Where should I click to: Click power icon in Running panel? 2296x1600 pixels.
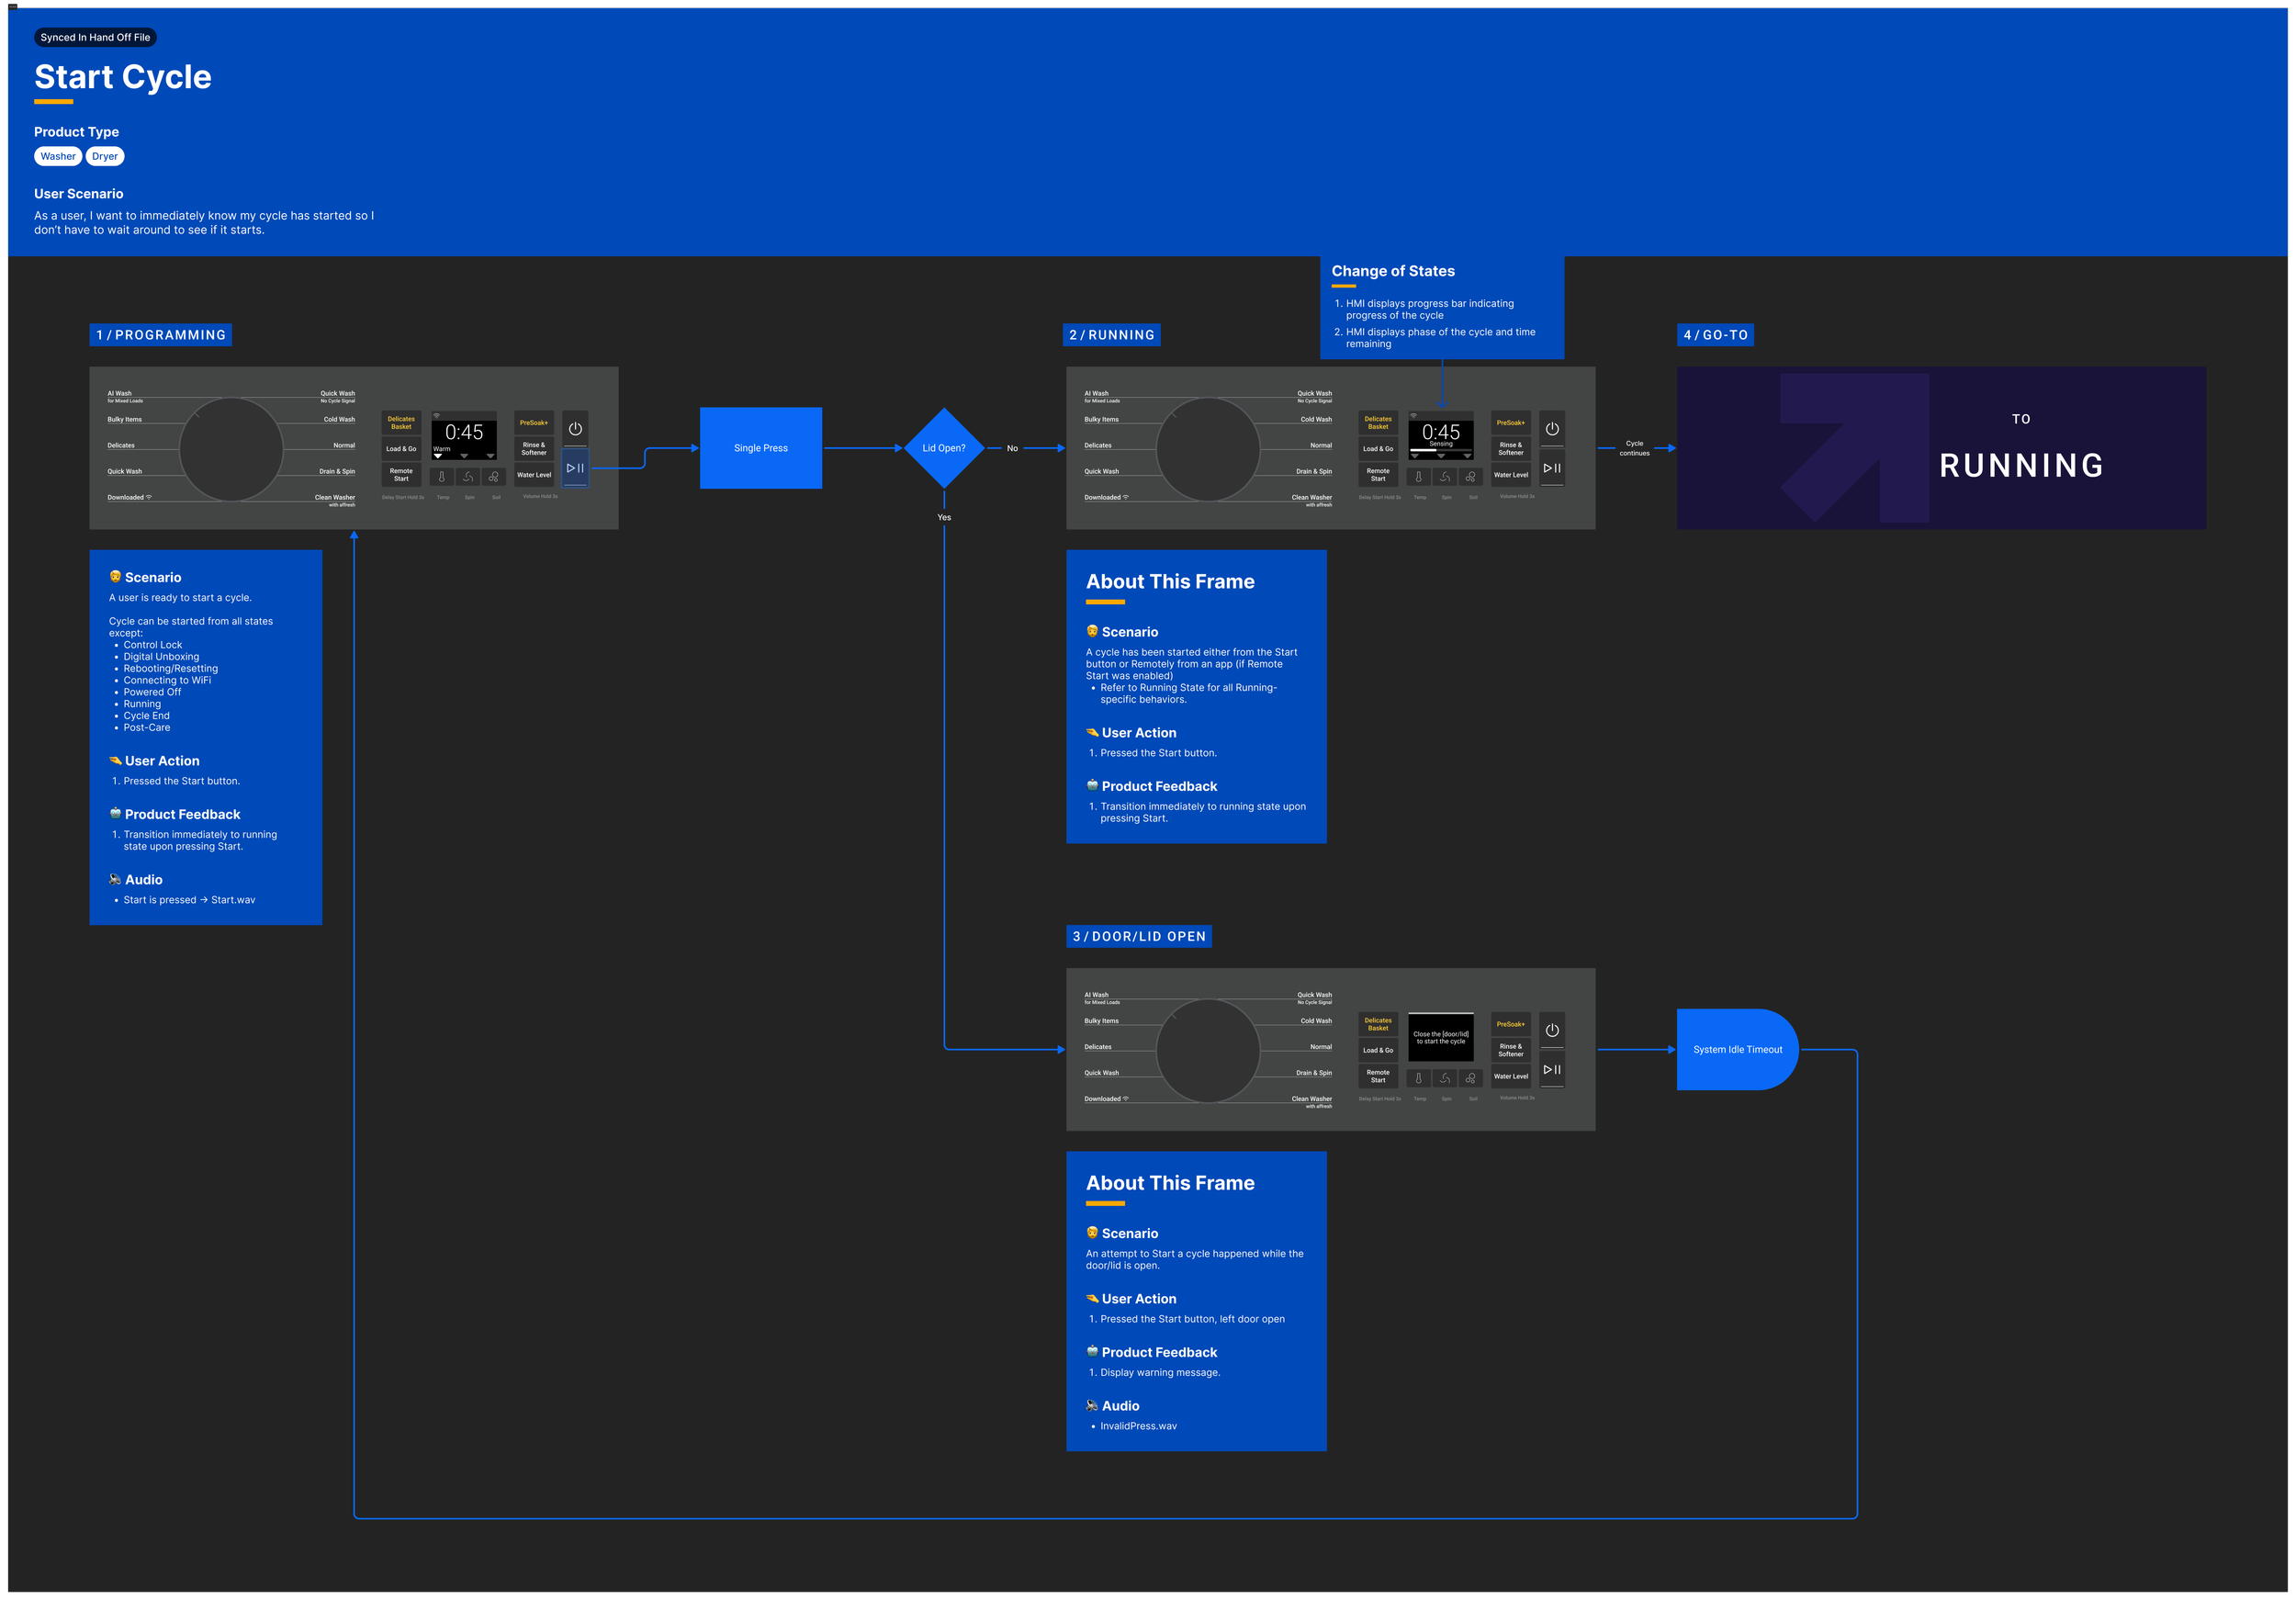[1552, 429]
